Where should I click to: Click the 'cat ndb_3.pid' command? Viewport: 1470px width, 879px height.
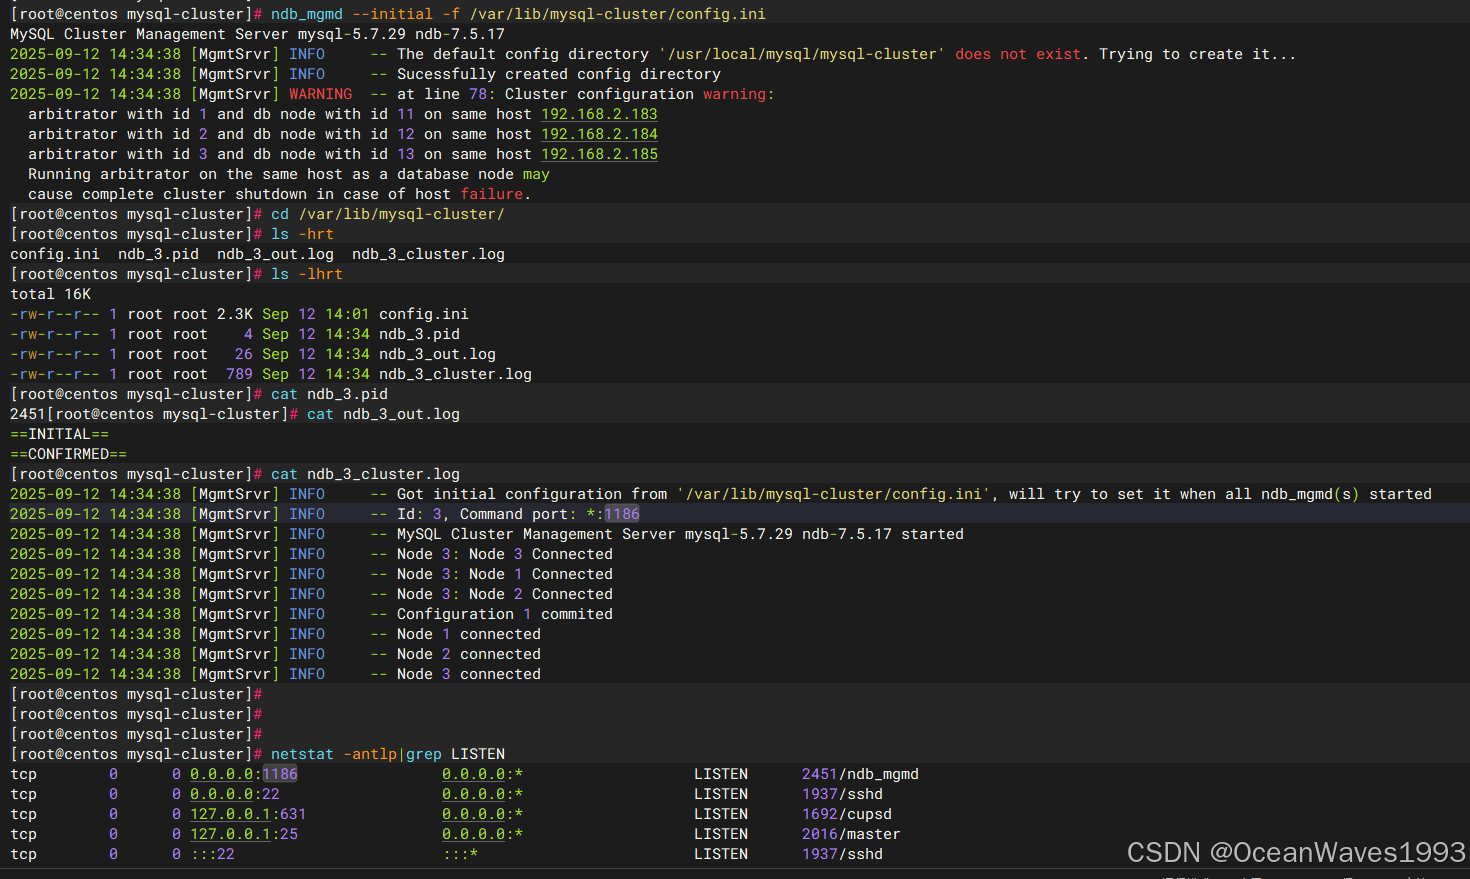click(x=329, y=394)
